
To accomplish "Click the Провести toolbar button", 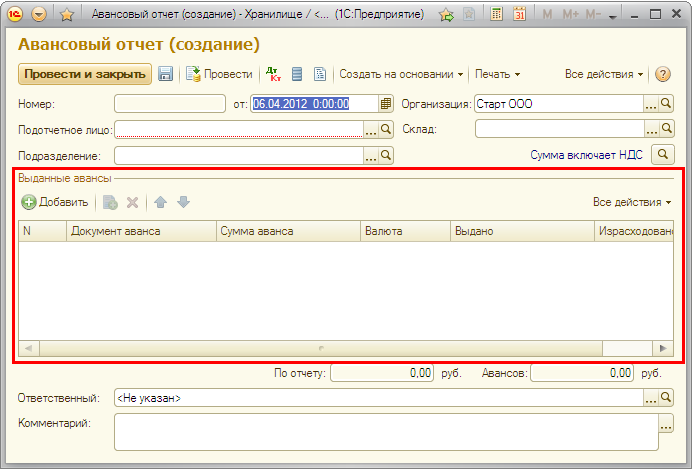I will [x=219, y=74].
